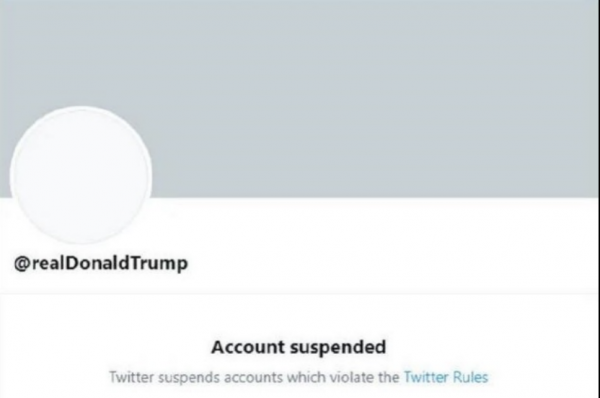Click the divider line below the handle
Viewport: 600px width, 398px height.
point(300,294)
